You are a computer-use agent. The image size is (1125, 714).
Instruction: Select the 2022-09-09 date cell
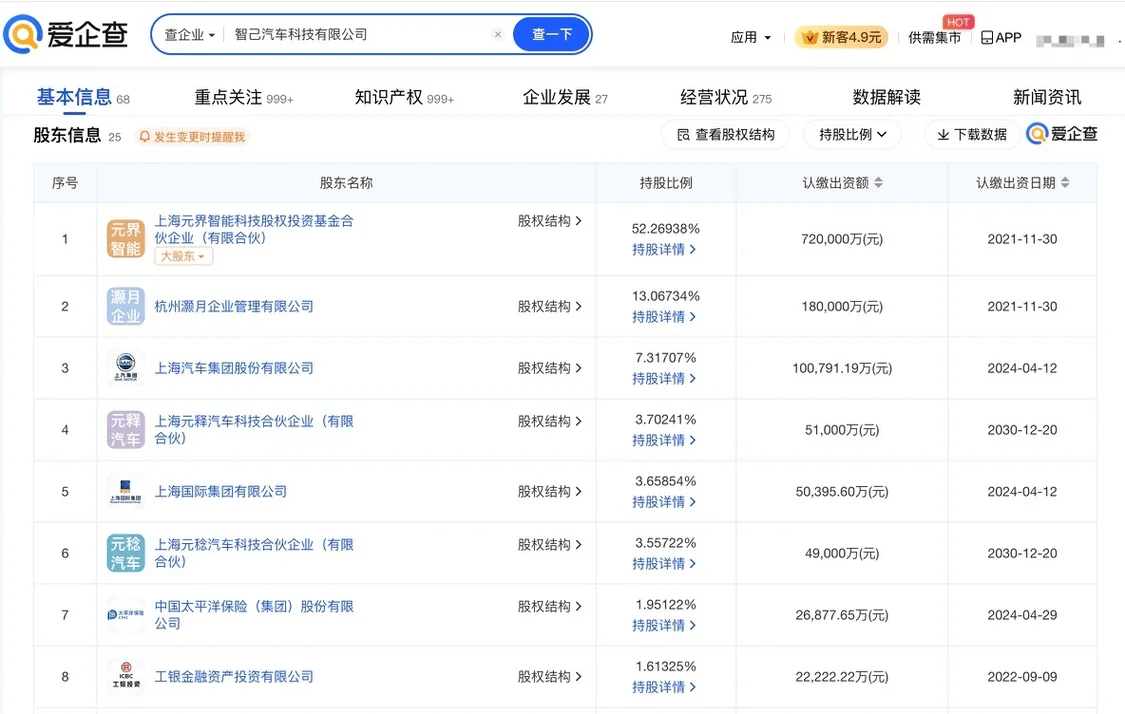tap(1022, 677)
